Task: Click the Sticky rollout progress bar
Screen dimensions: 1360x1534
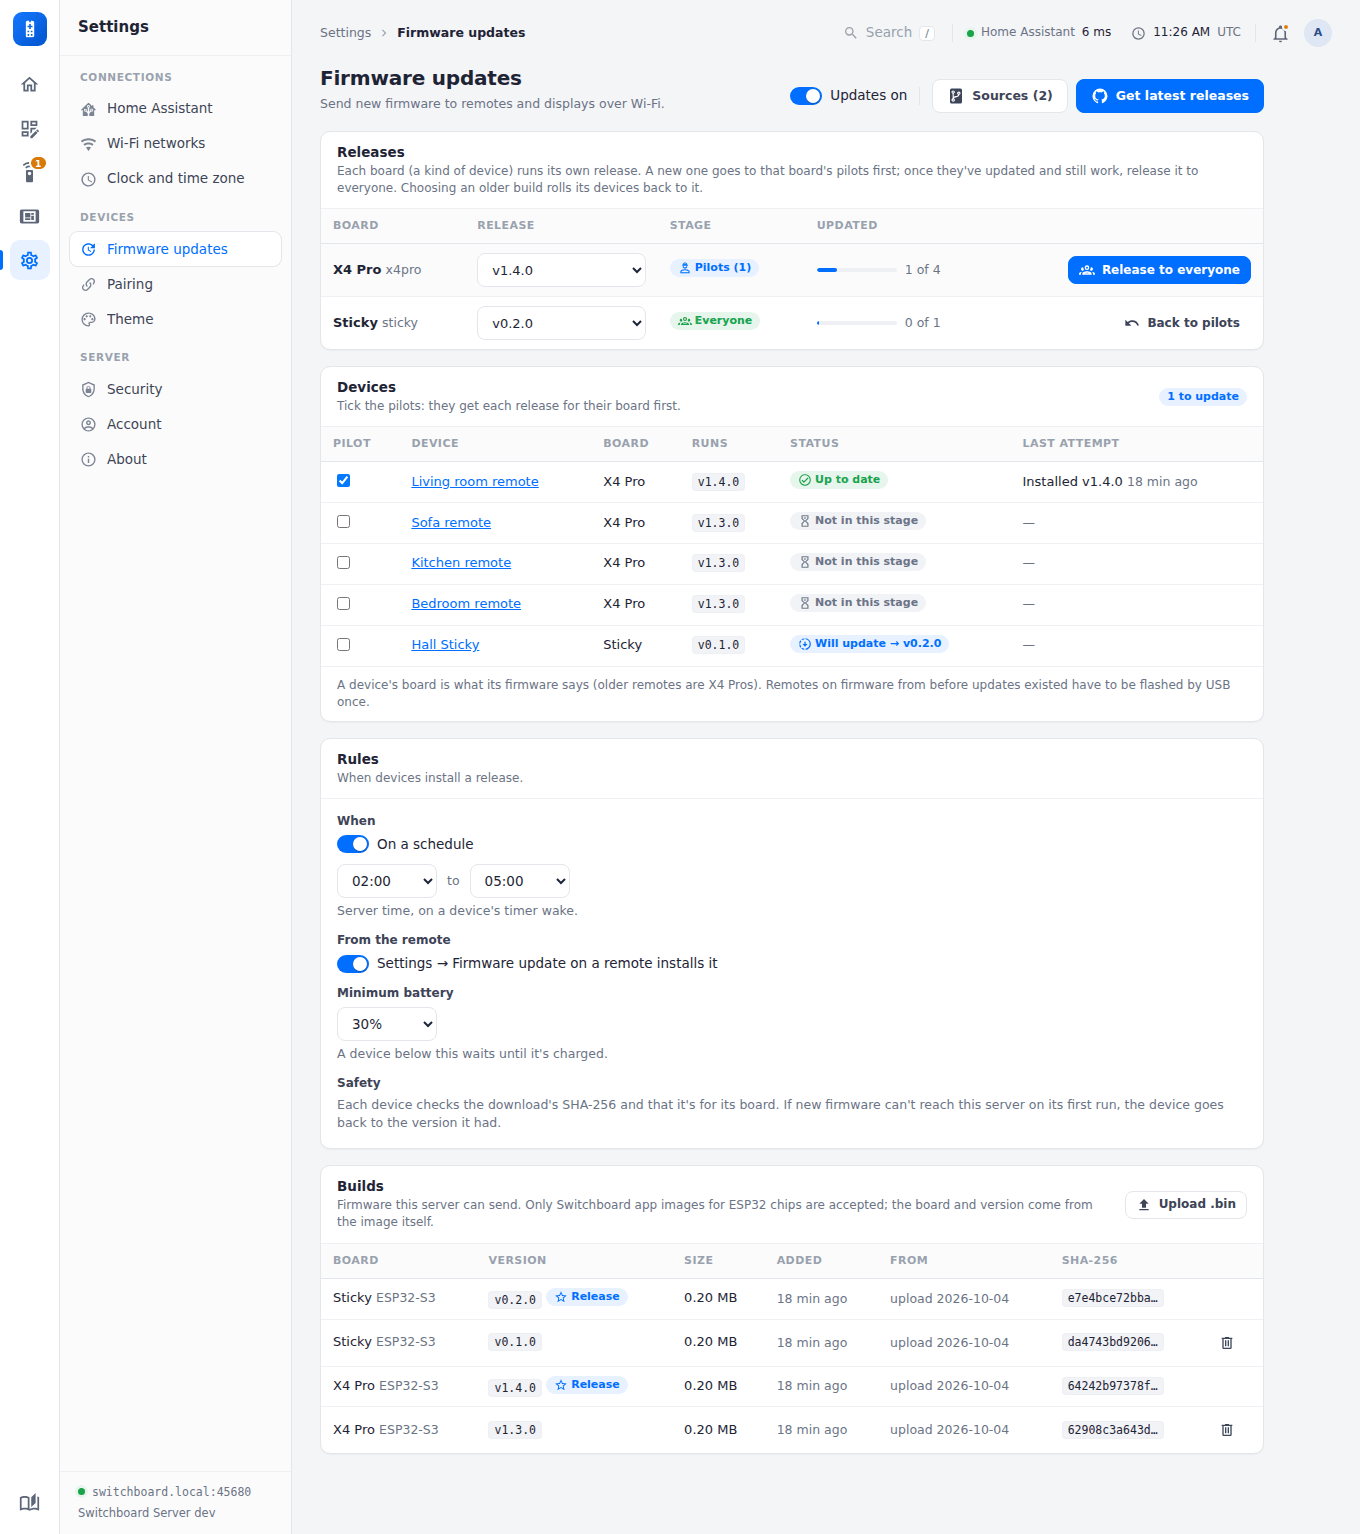Action: [x=857, y=323]
